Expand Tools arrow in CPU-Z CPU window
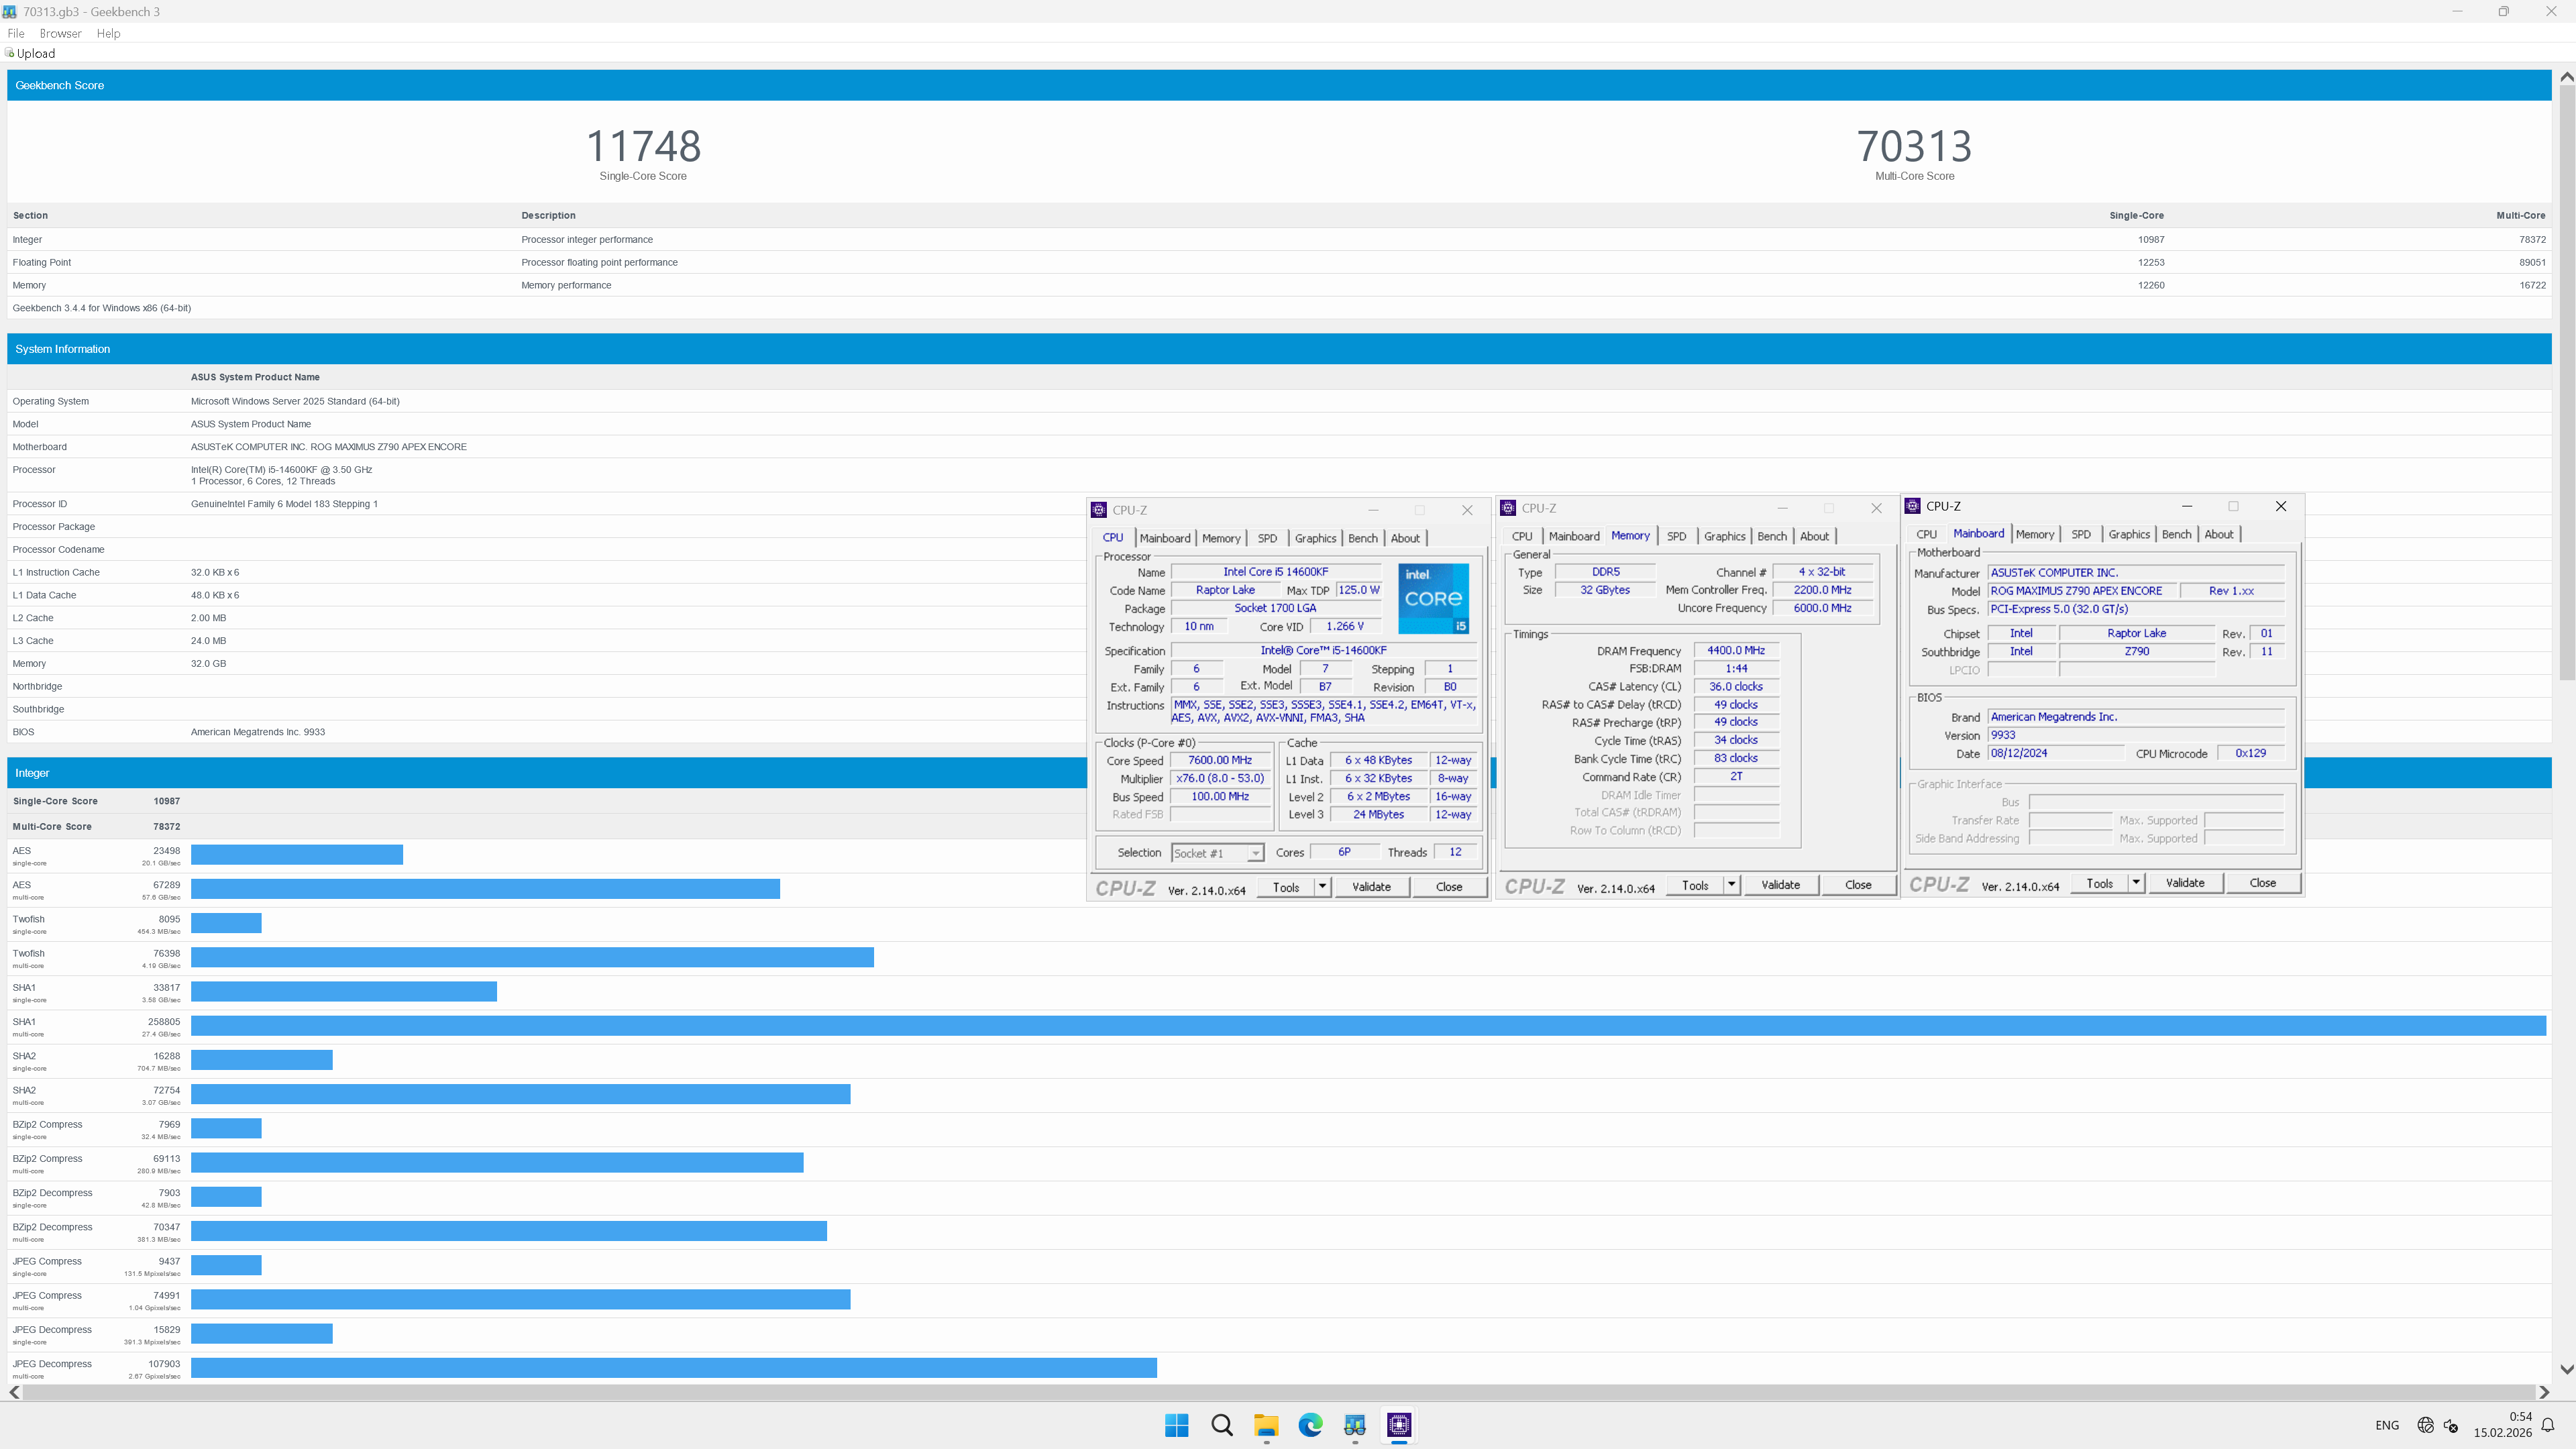Image resolution: width=2576 pixels, height=1449 pixels. (x=1322, y=886)
